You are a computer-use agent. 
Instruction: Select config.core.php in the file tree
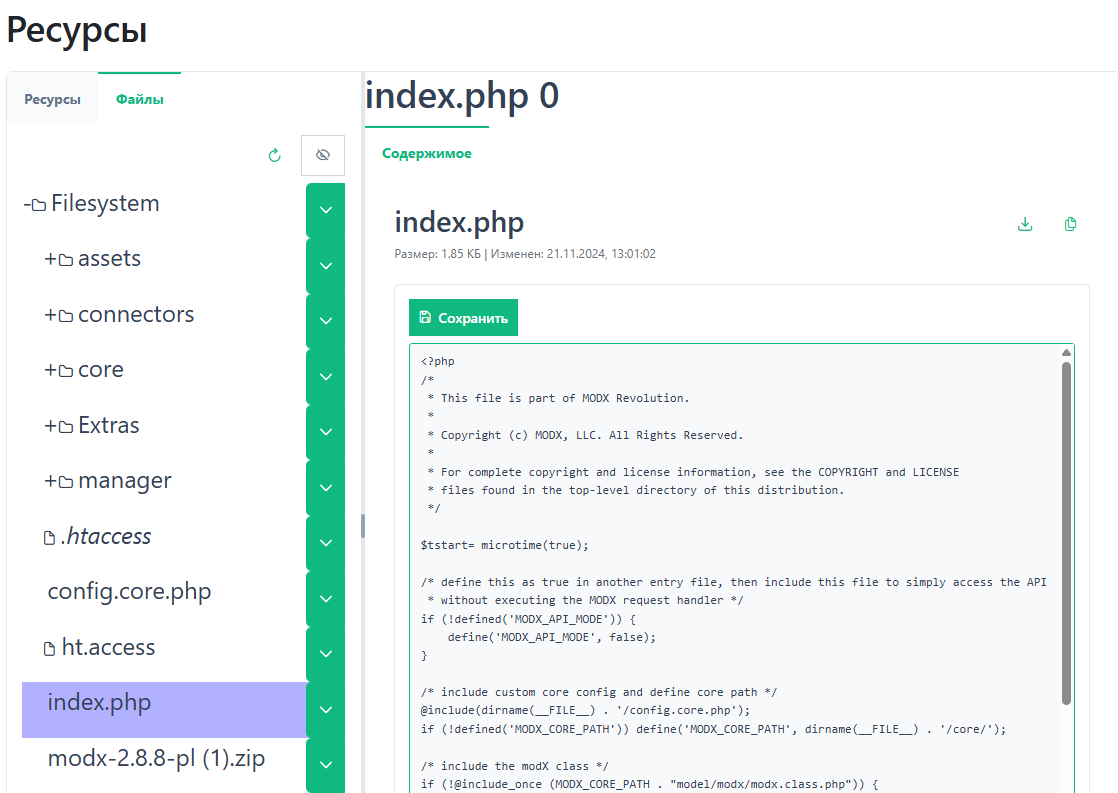point(129,592)
